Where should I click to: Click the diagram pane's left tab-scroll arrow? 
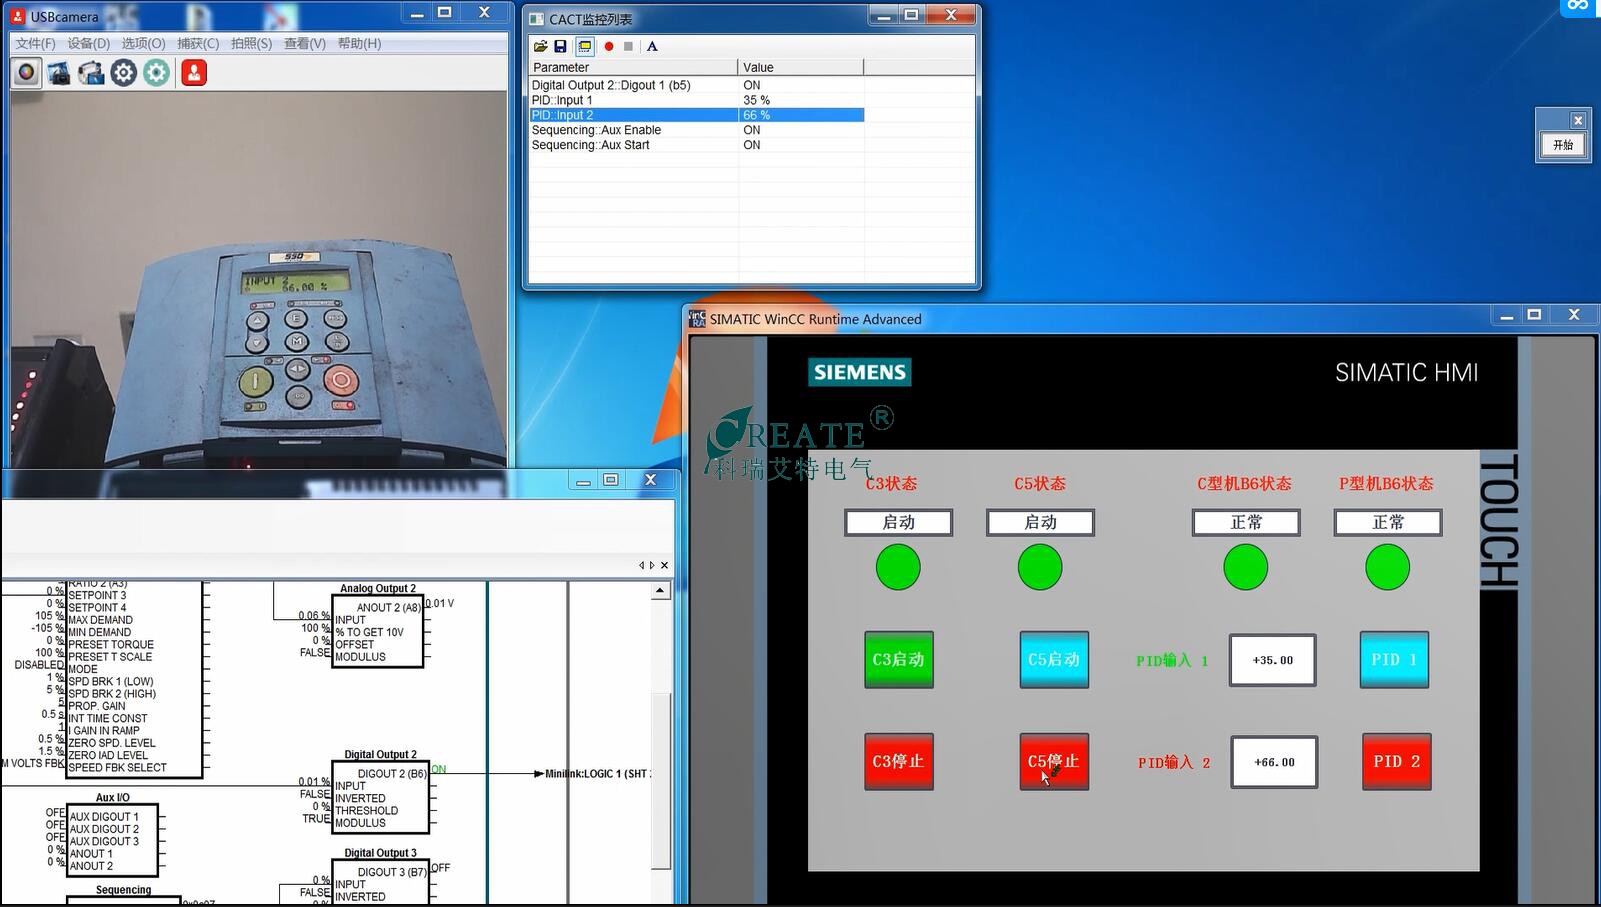click(x=641, y=565)
